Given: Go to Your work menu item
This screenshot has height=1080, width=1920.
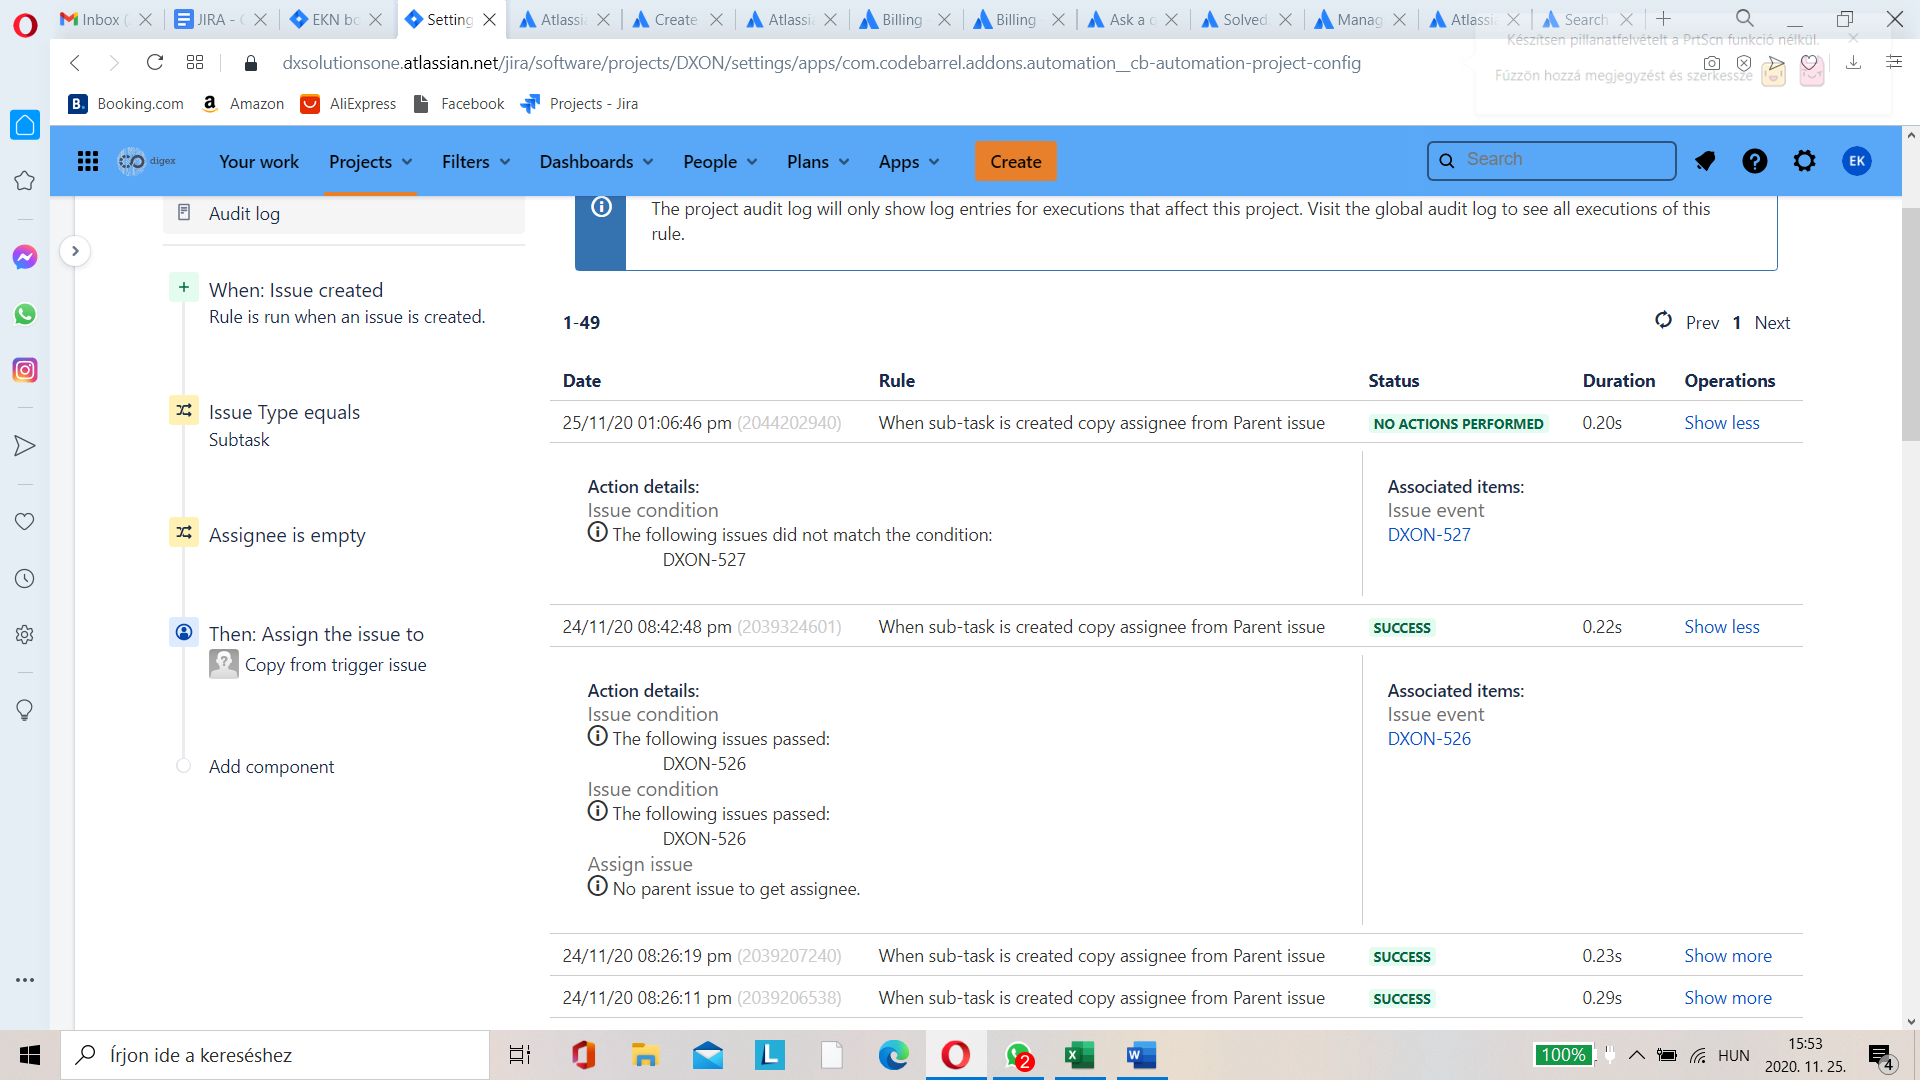Looking at the screenshot, I should click(259, 161).
